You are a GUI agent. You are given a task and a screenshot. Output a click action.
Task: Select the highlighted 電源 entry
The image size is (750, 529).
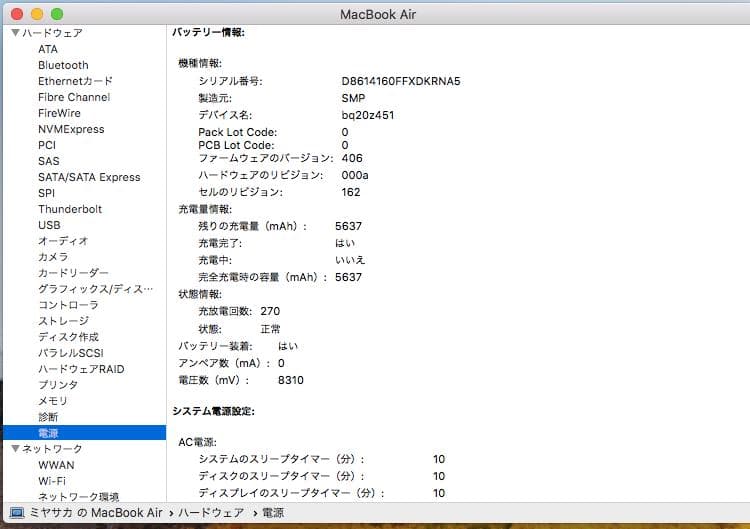85,433
